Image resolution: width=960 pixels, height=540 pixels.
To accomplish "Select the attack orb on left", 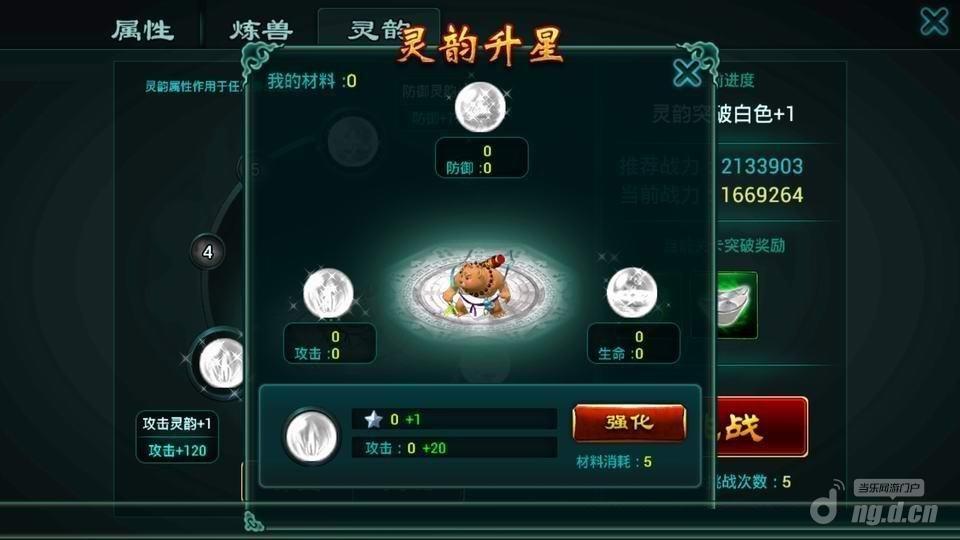I will (x=328, y=293).
